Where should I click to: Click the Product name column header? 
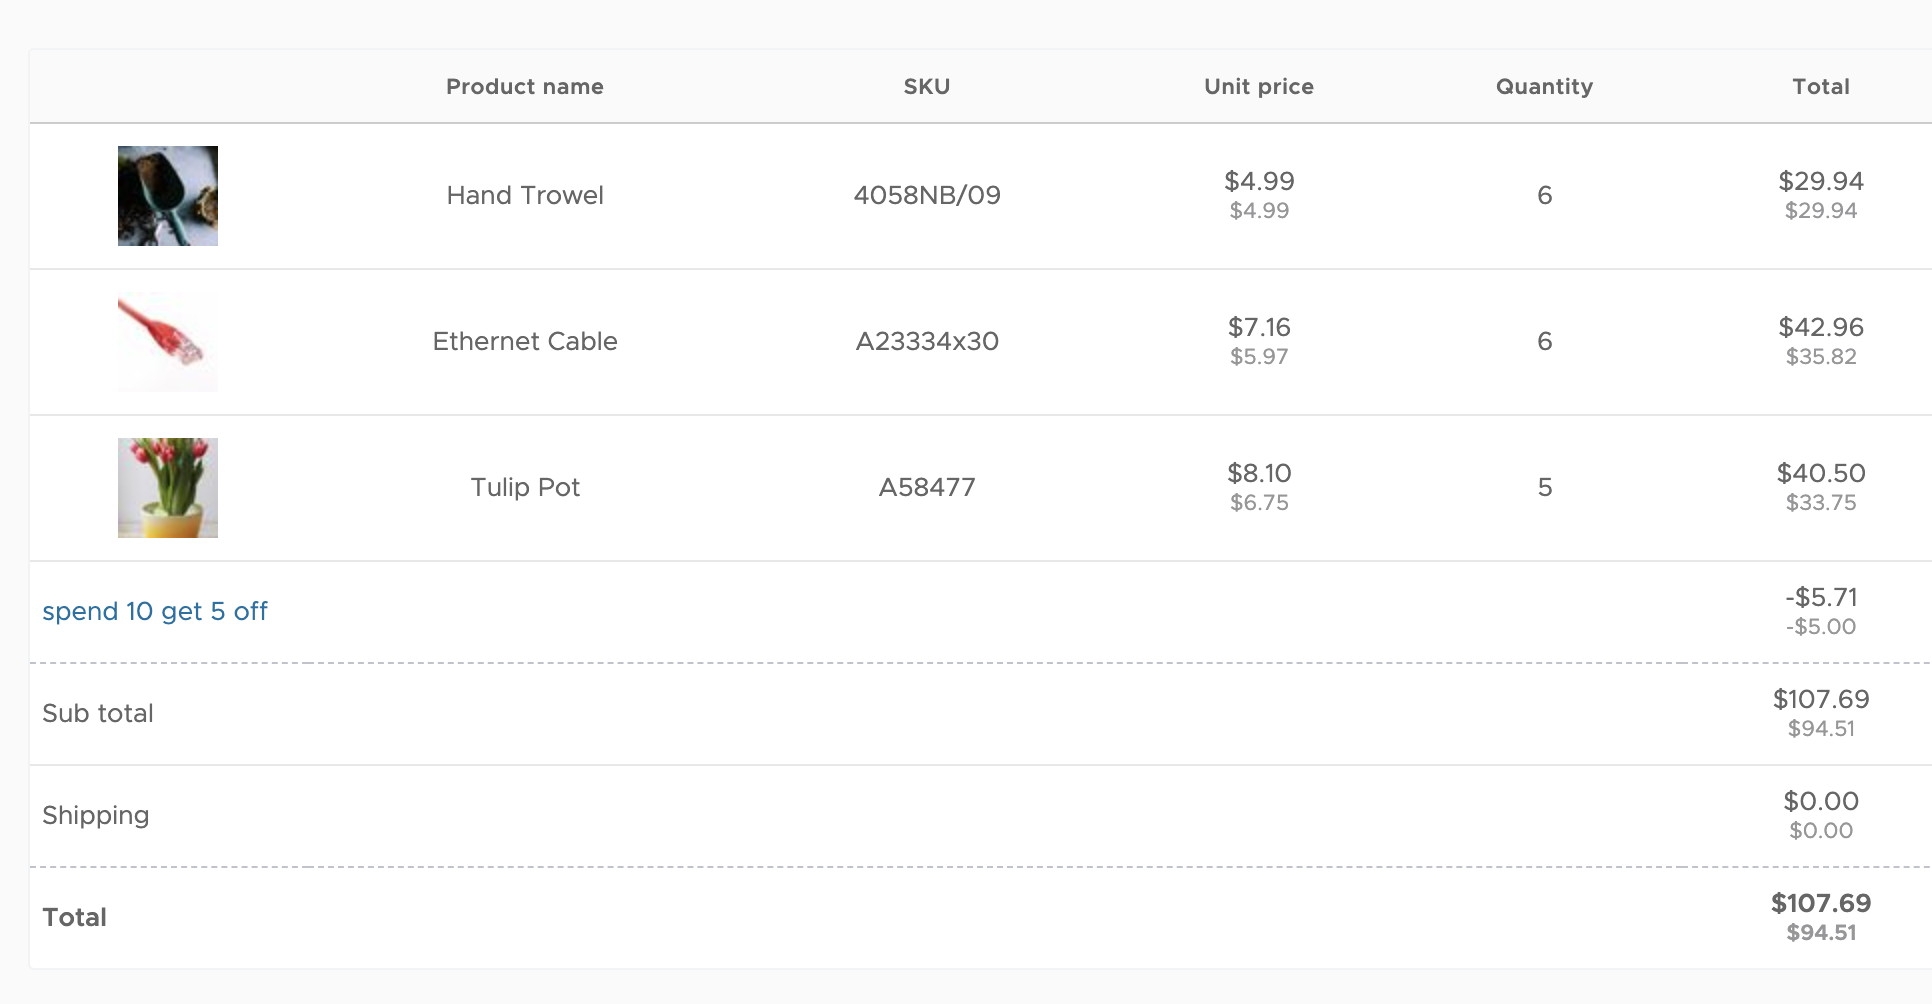tap(525, 87)
